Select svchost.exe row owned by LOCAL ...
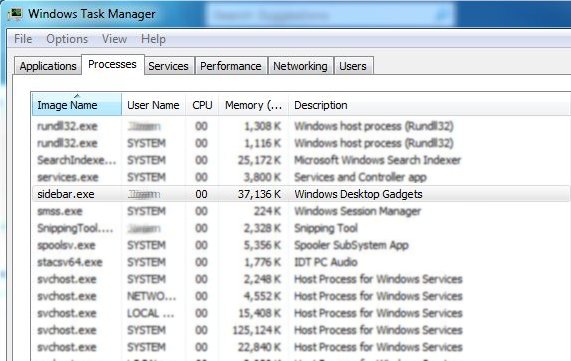571x361 pixels. click(301, 313)
